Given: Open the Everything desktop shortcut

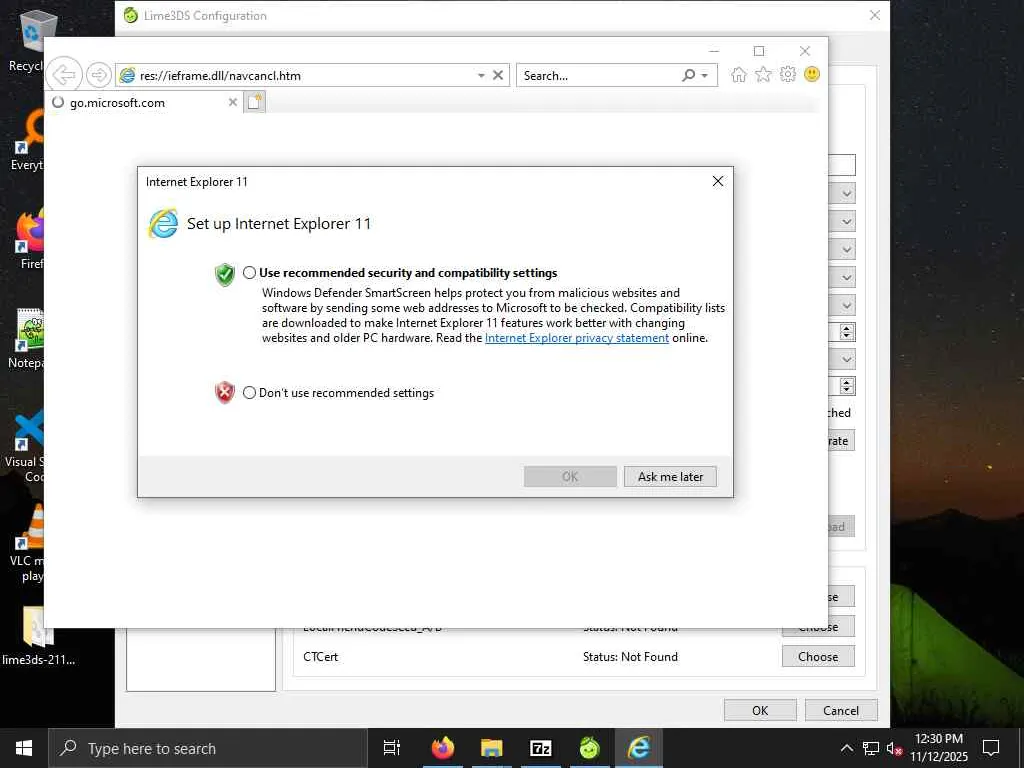Looking at the screenshot, I should click(x=28, y=140).
